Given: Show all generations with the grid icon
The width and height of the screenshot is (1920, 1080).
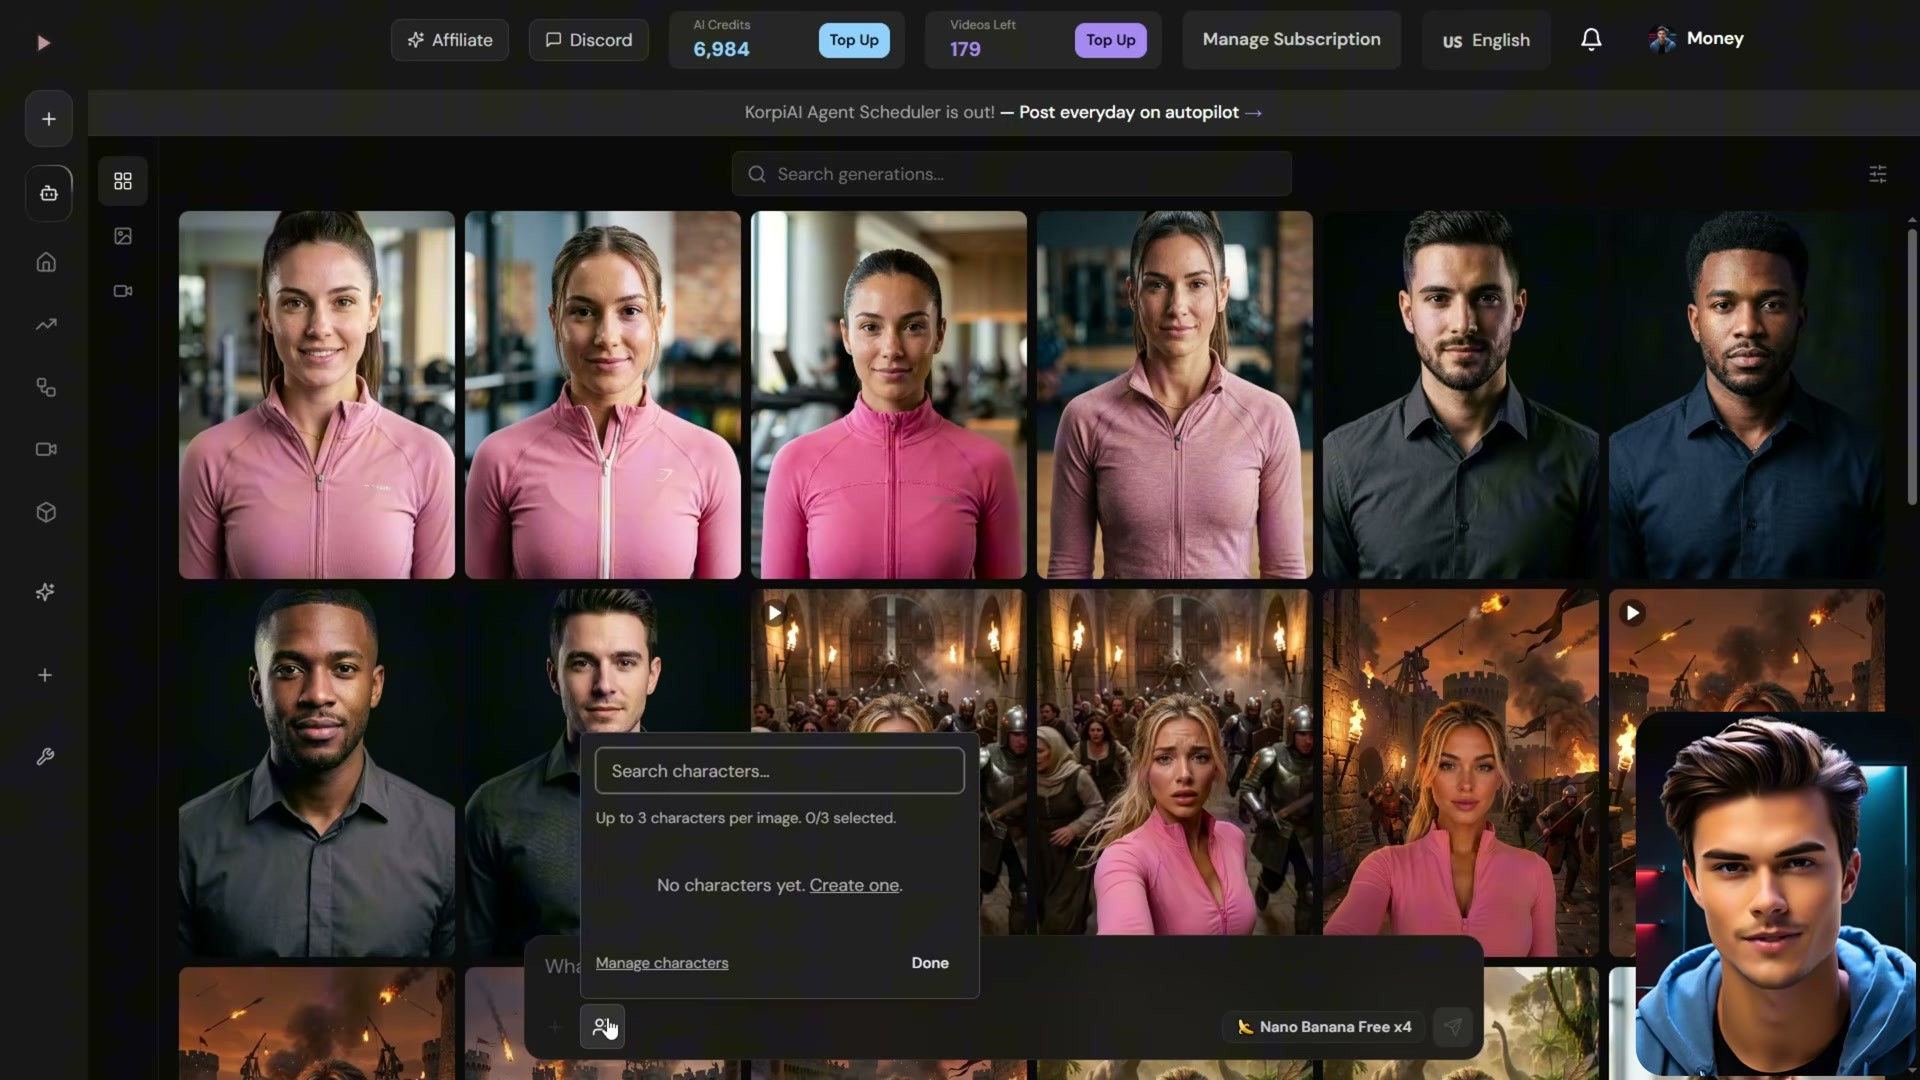Looking at the screenshot, I should tap(123, 181).
